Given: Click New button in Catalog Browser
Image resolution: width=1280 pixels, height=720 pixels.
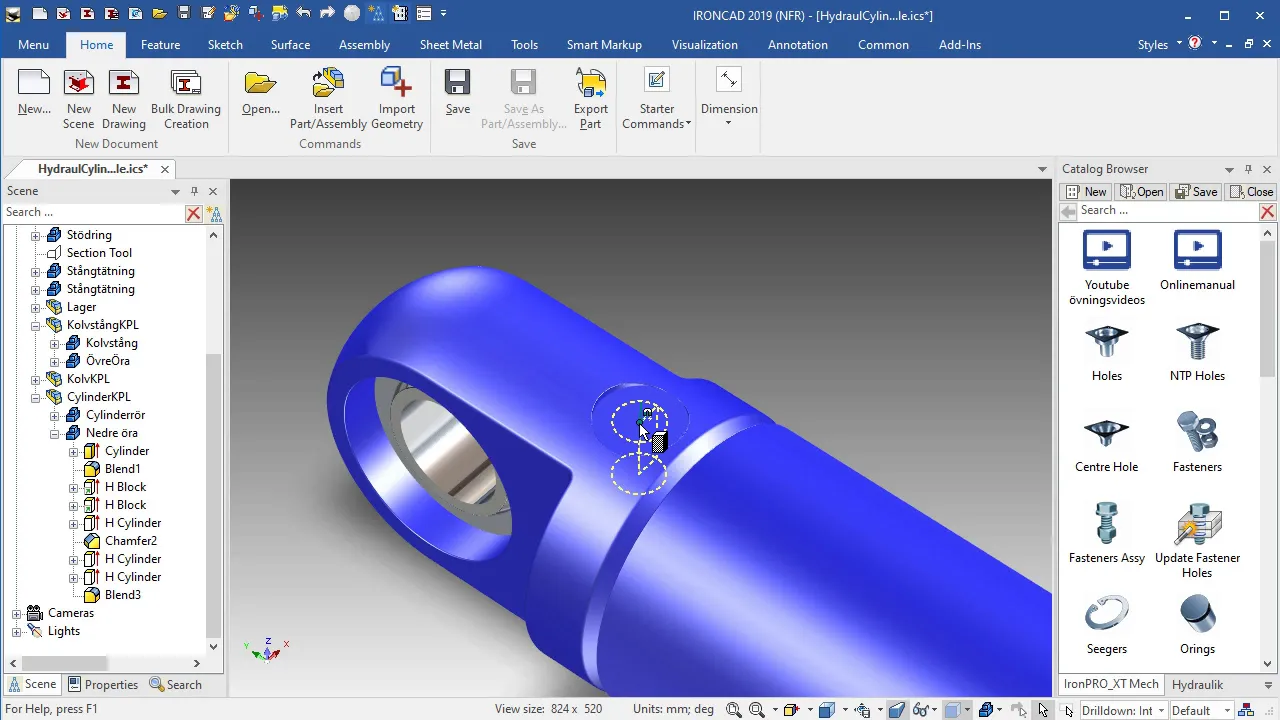Looking at the screenshot, I should [x=1088, y=192].
